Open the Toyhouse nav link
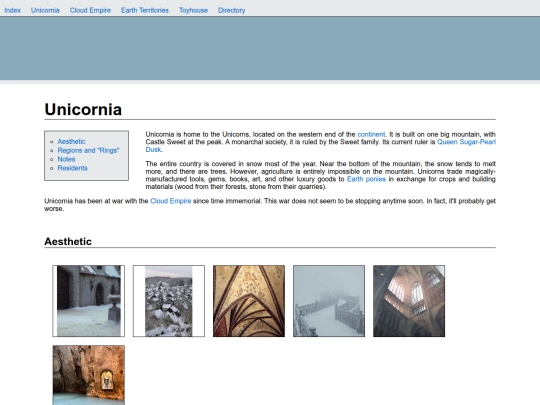The height and width of the screenshot is (405, 540). tap(193, 10)
